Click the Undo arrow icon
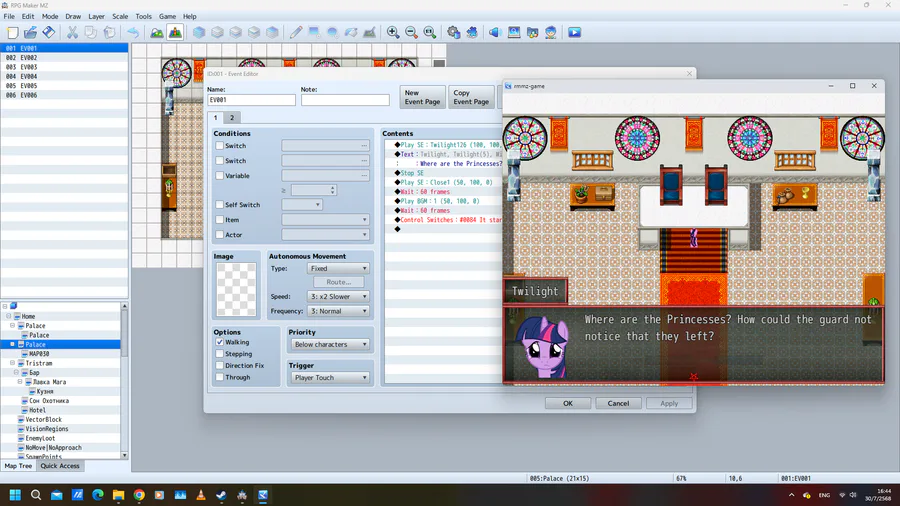900x506 pixels. pos(133,33)
